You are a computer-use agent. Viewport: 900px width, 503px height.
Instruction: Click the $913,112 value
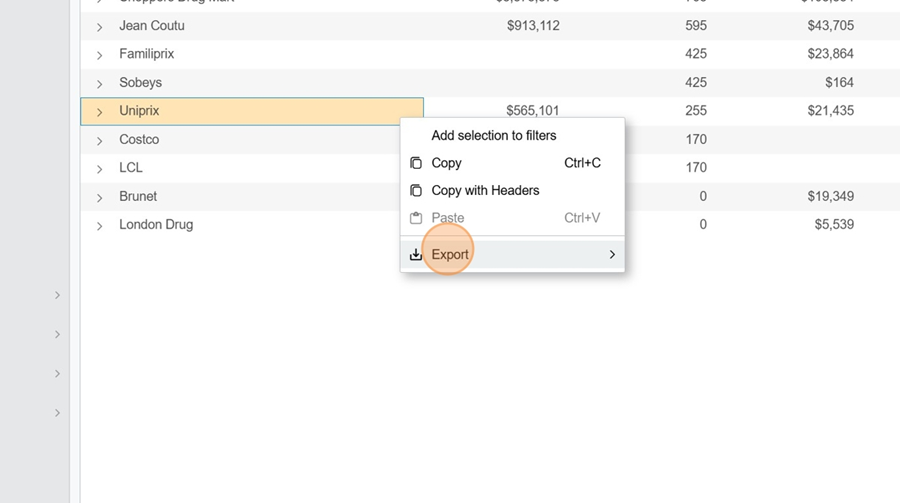533,26
